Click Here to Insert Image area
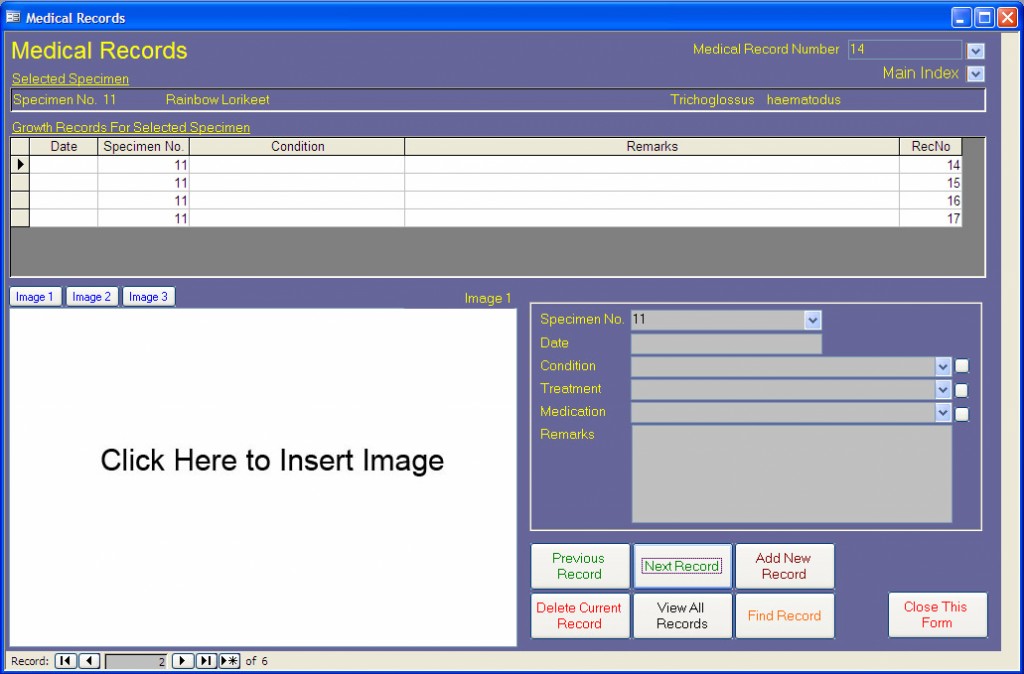 click(263, 477)
